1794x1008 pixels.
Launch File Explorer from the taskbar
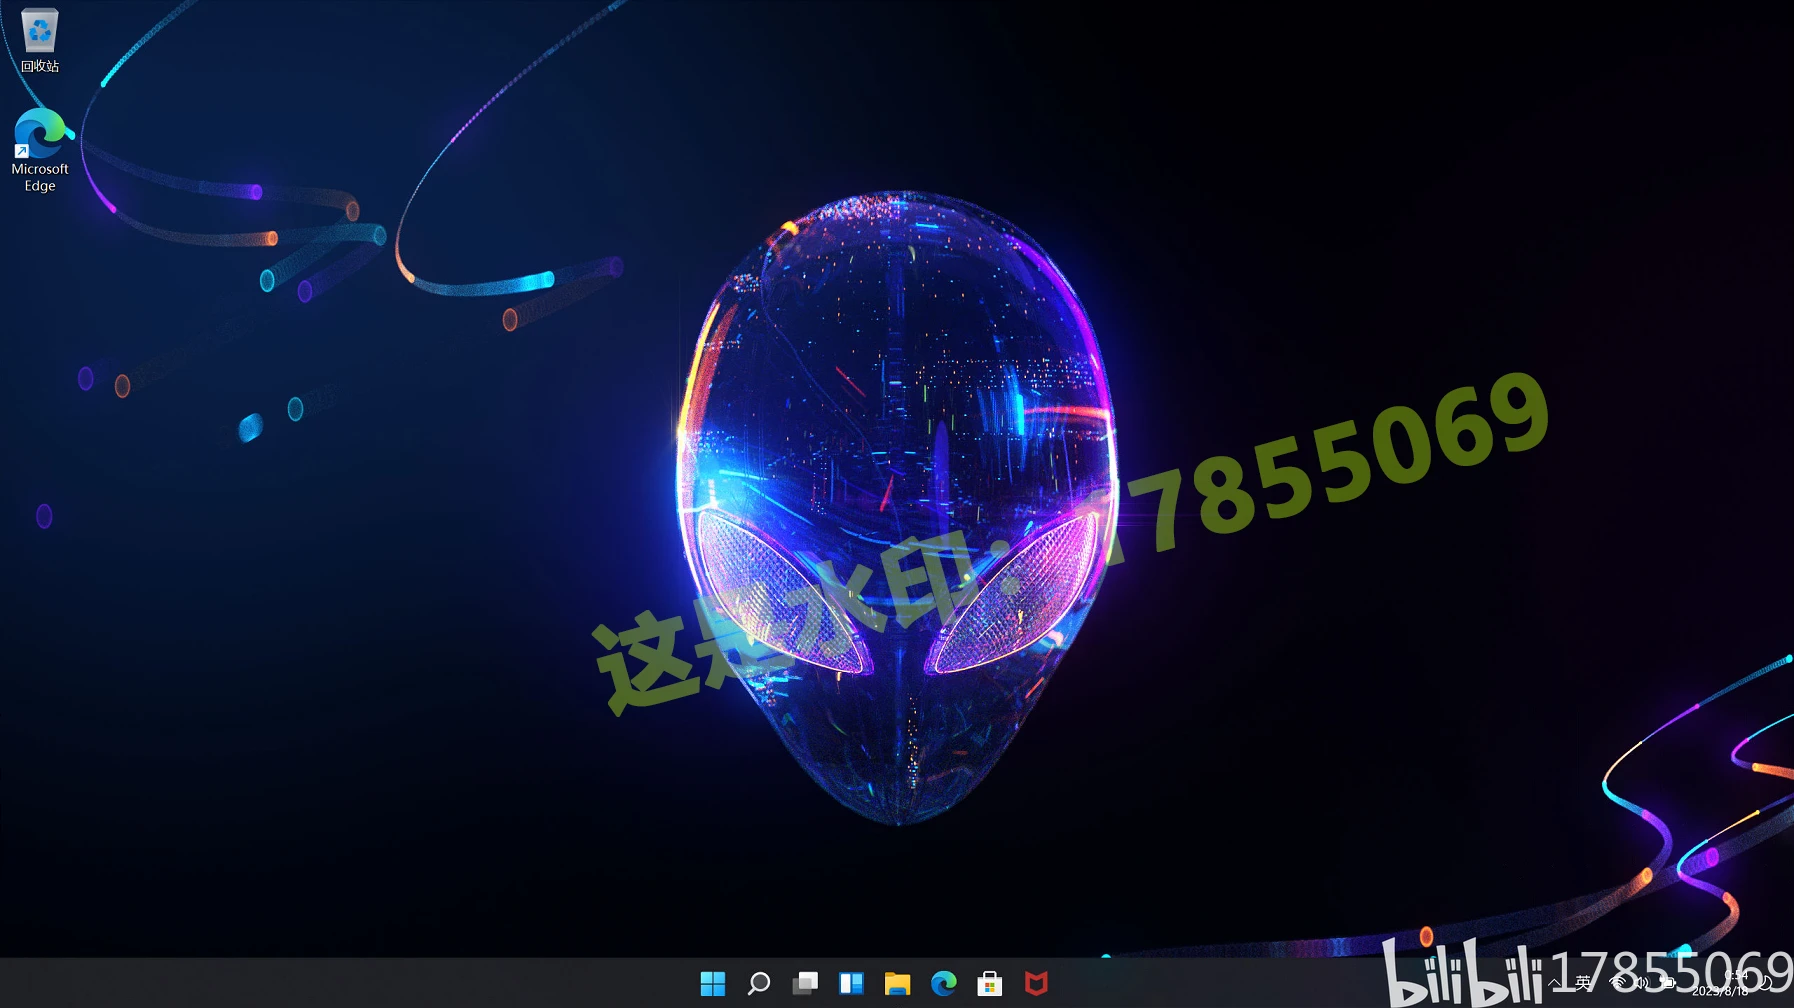pos(897,984)
